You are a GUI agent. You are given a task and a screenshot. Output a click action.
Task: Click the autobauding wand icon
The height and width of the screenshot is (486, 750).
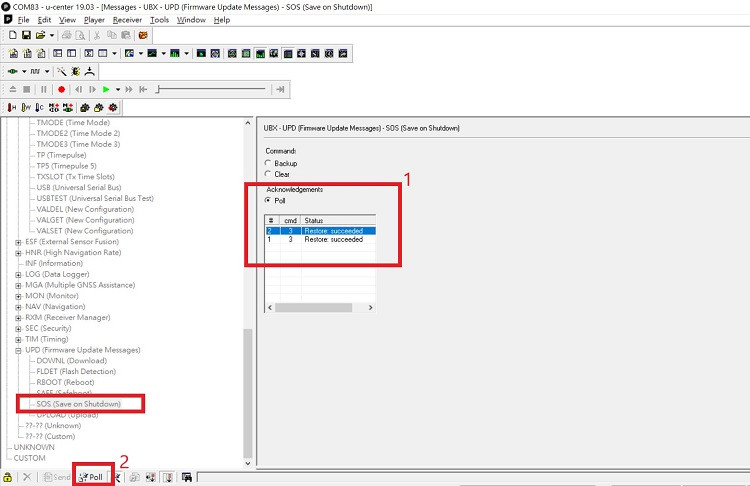(61, 71)
